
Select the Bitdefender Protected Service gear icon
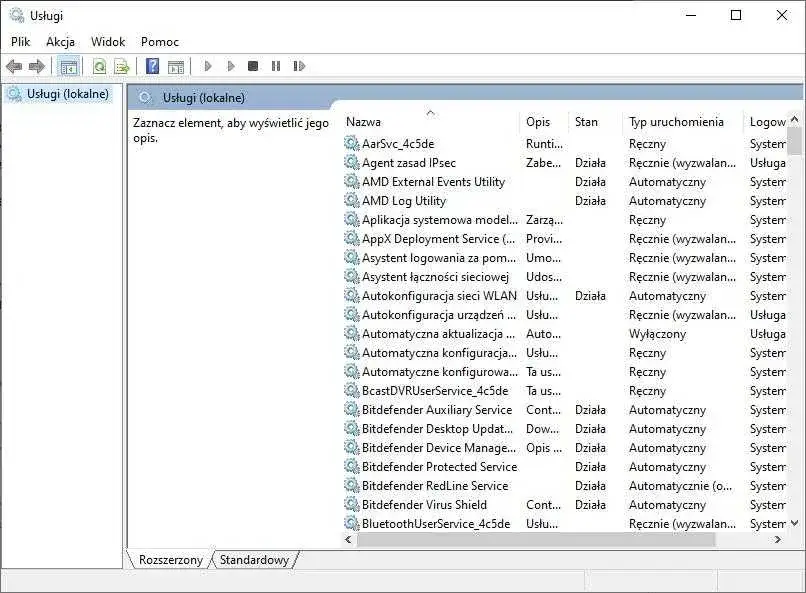click(352, 467)
